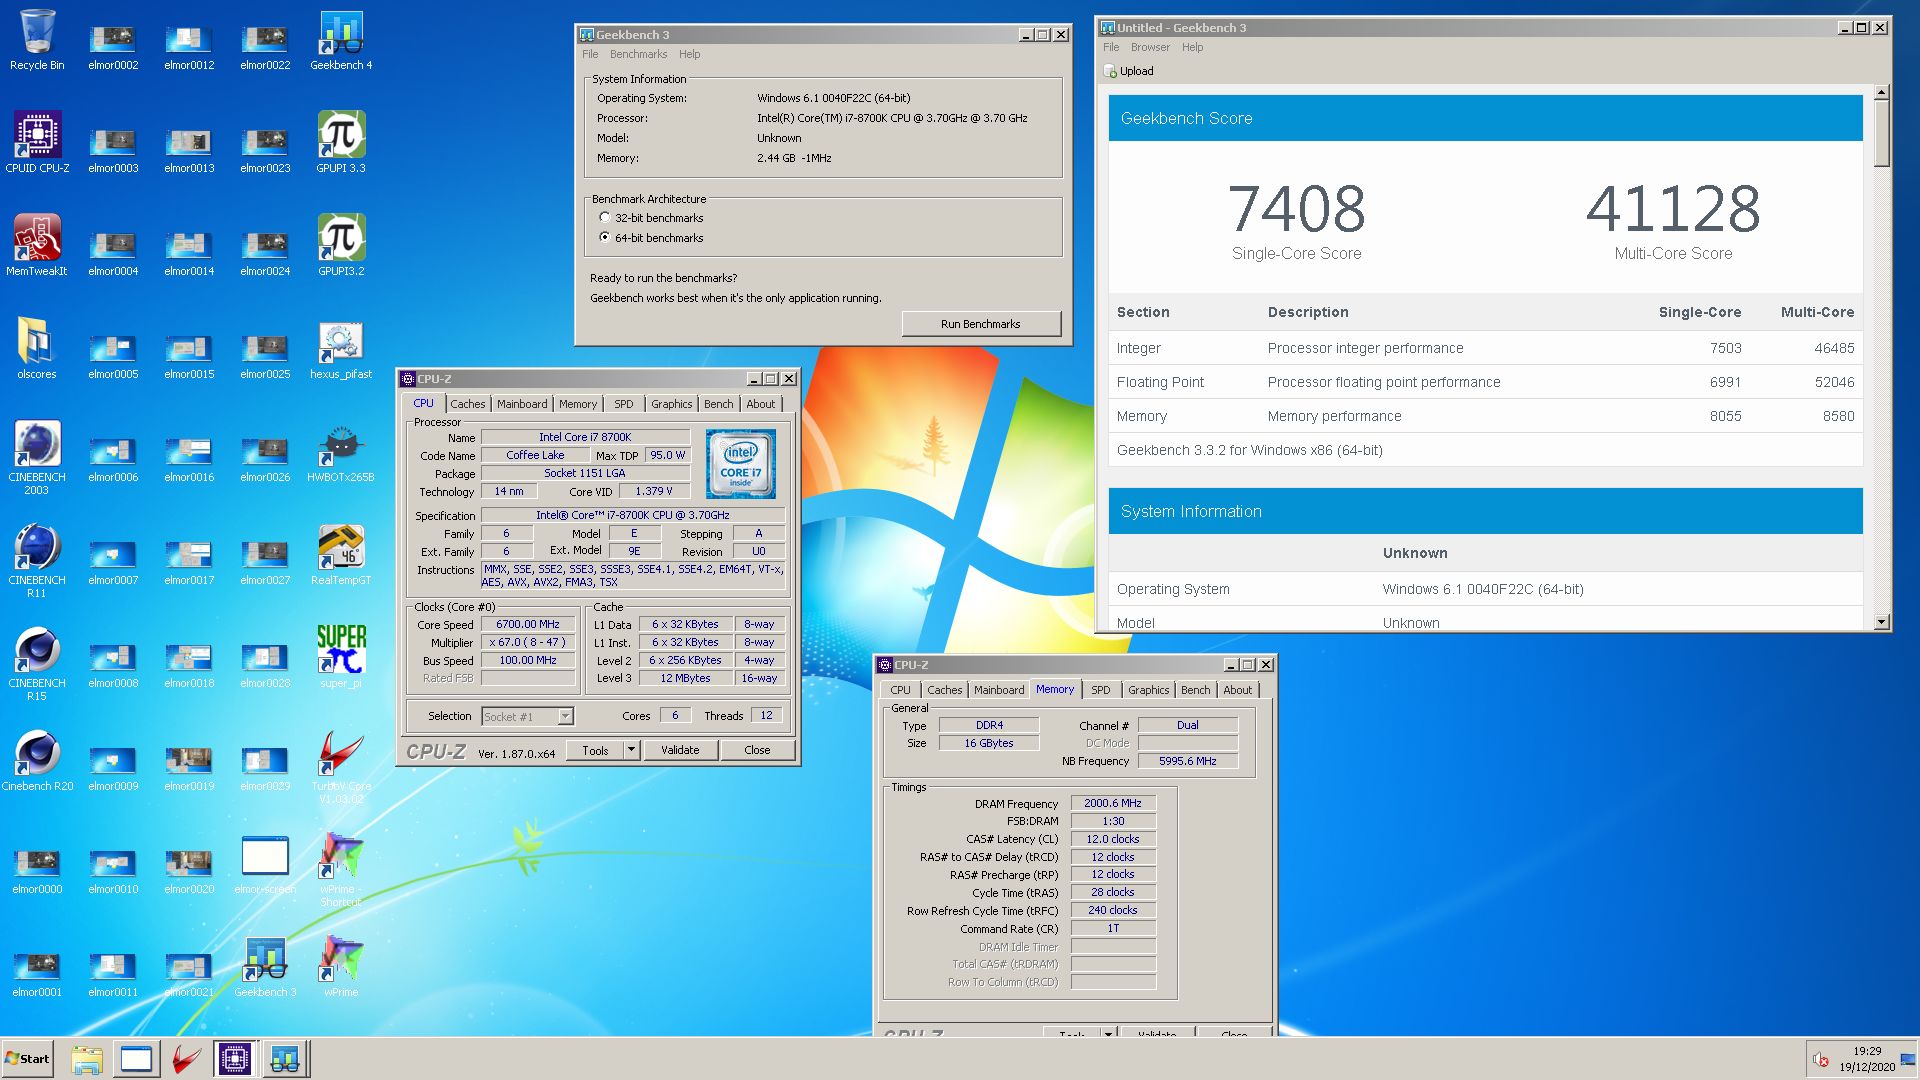
Task: Switch to Memory tab in upper CPU-Z
Action: click(578, 404)
